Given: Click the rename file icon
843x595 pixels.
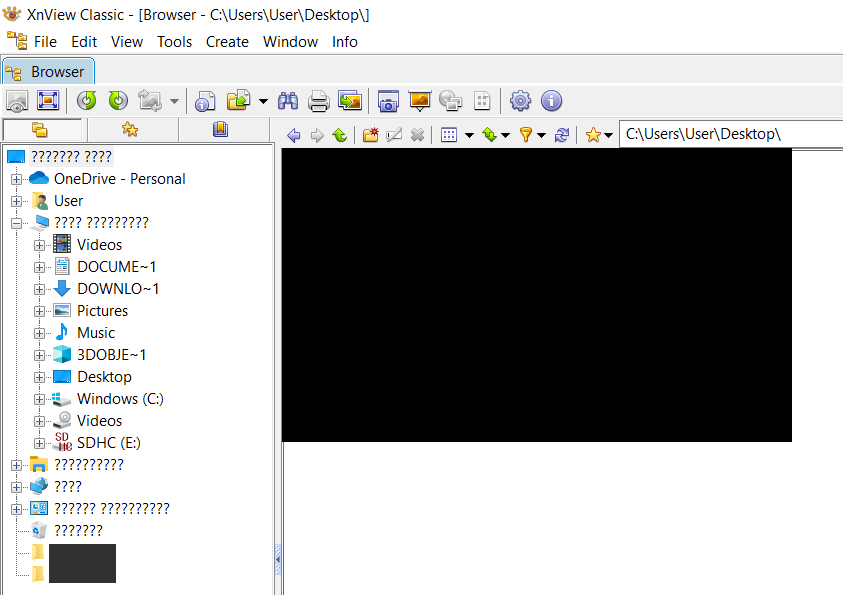Looking at the screenshot, I should click(394, 135).
